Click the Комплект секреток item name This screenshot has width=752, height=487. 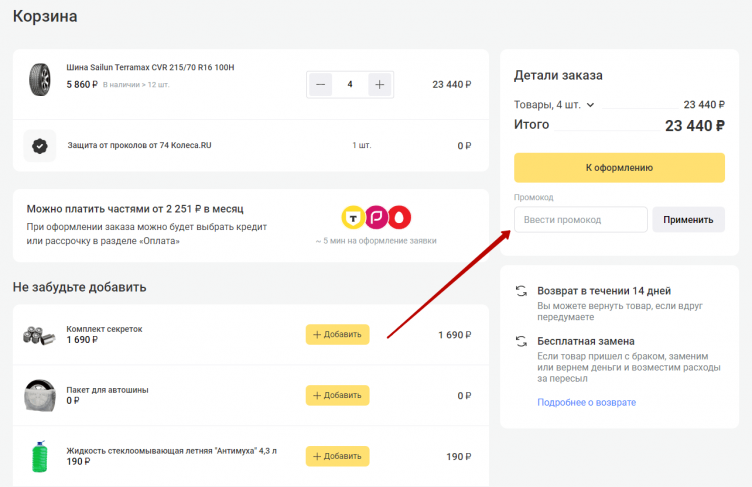104,329
